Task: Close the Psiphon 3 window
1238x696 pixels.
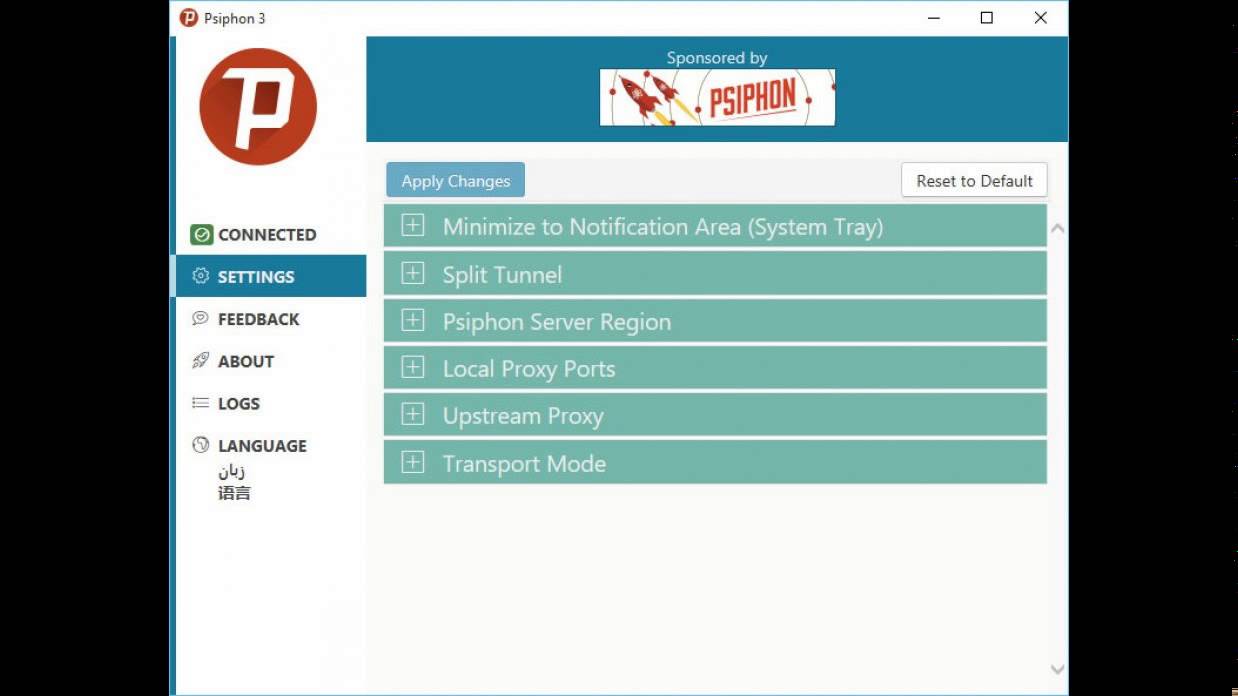Action: click(x=1041, y=18)
